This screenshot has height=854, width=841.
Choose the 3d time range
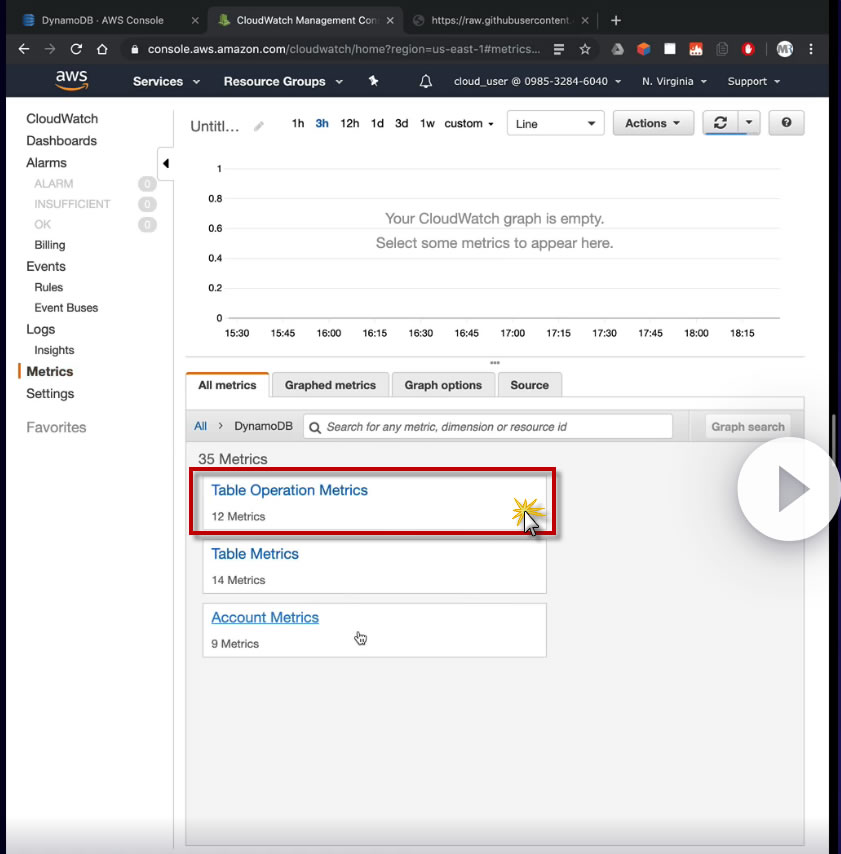[x=401, y=124]
